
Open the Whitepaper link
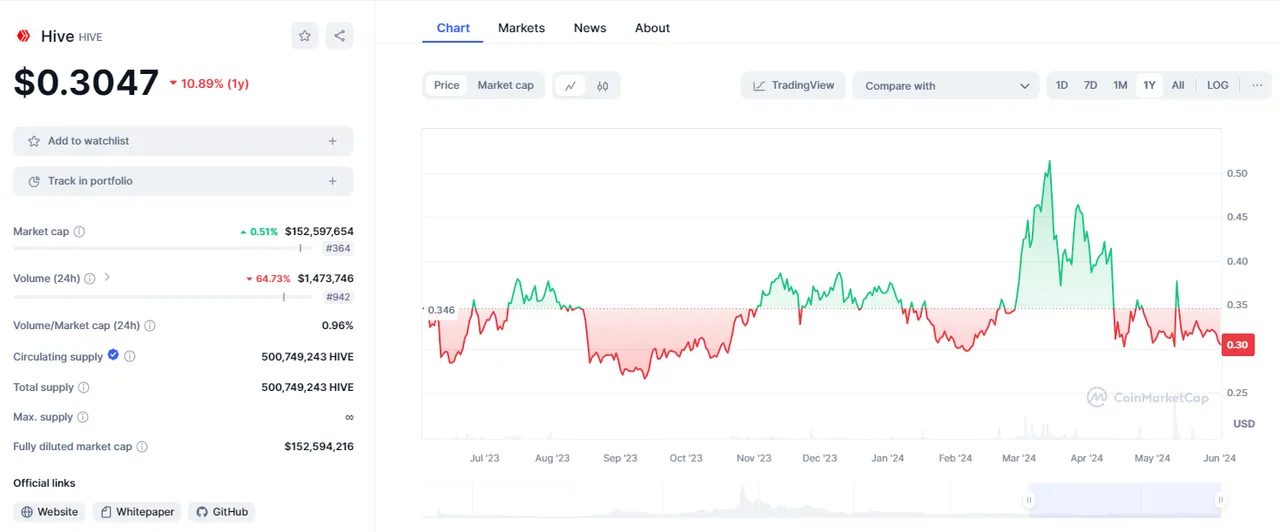coord(136,512)
